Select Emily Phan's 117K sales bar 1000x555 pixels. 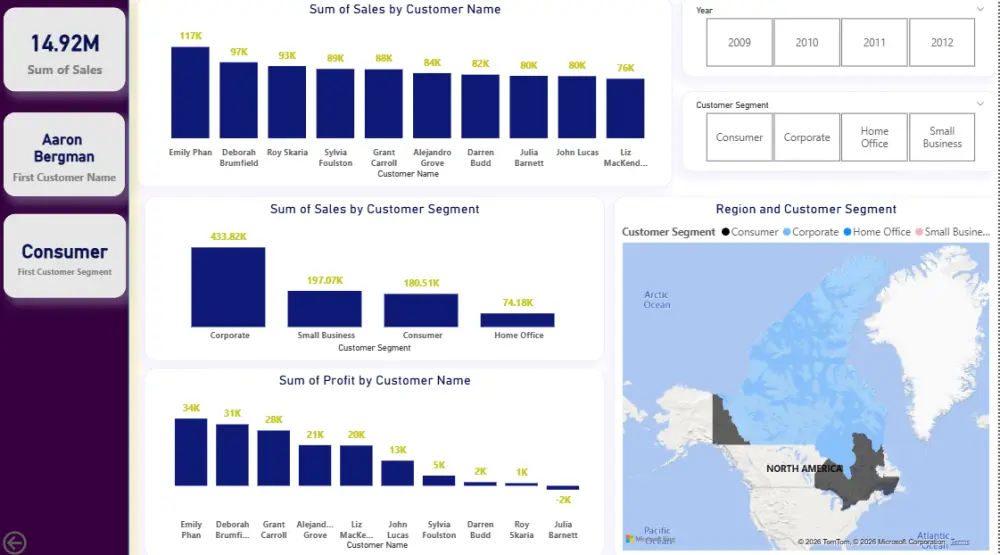pos(190,92)
